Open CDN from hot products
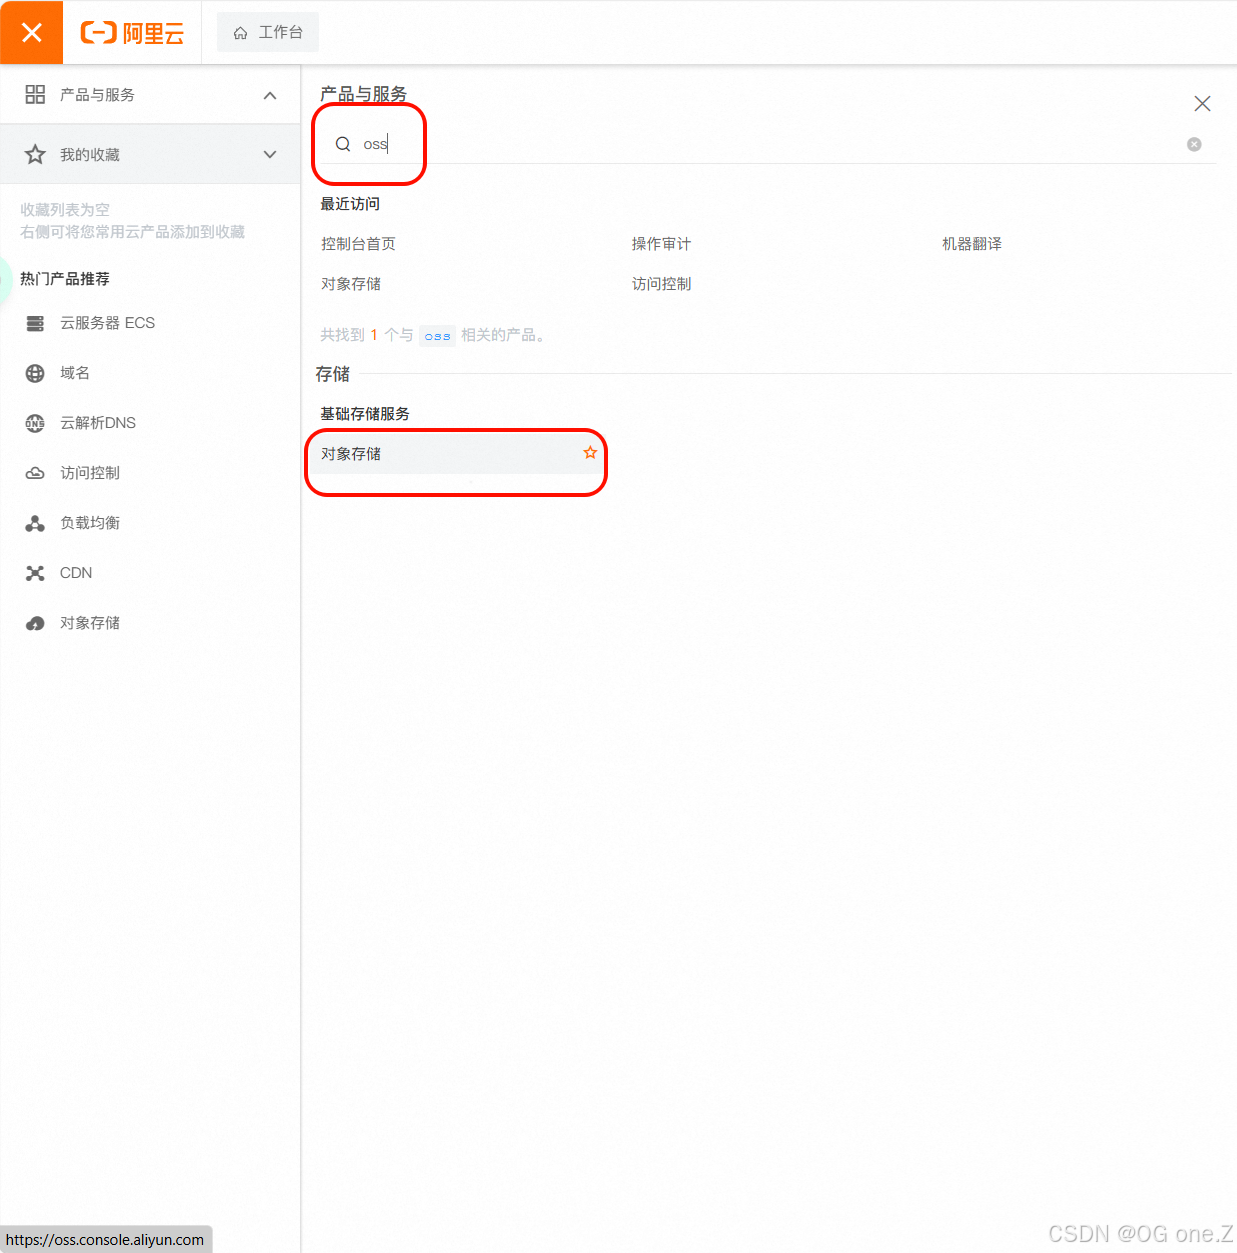The image size is (1237, 1253). [76, 573]
